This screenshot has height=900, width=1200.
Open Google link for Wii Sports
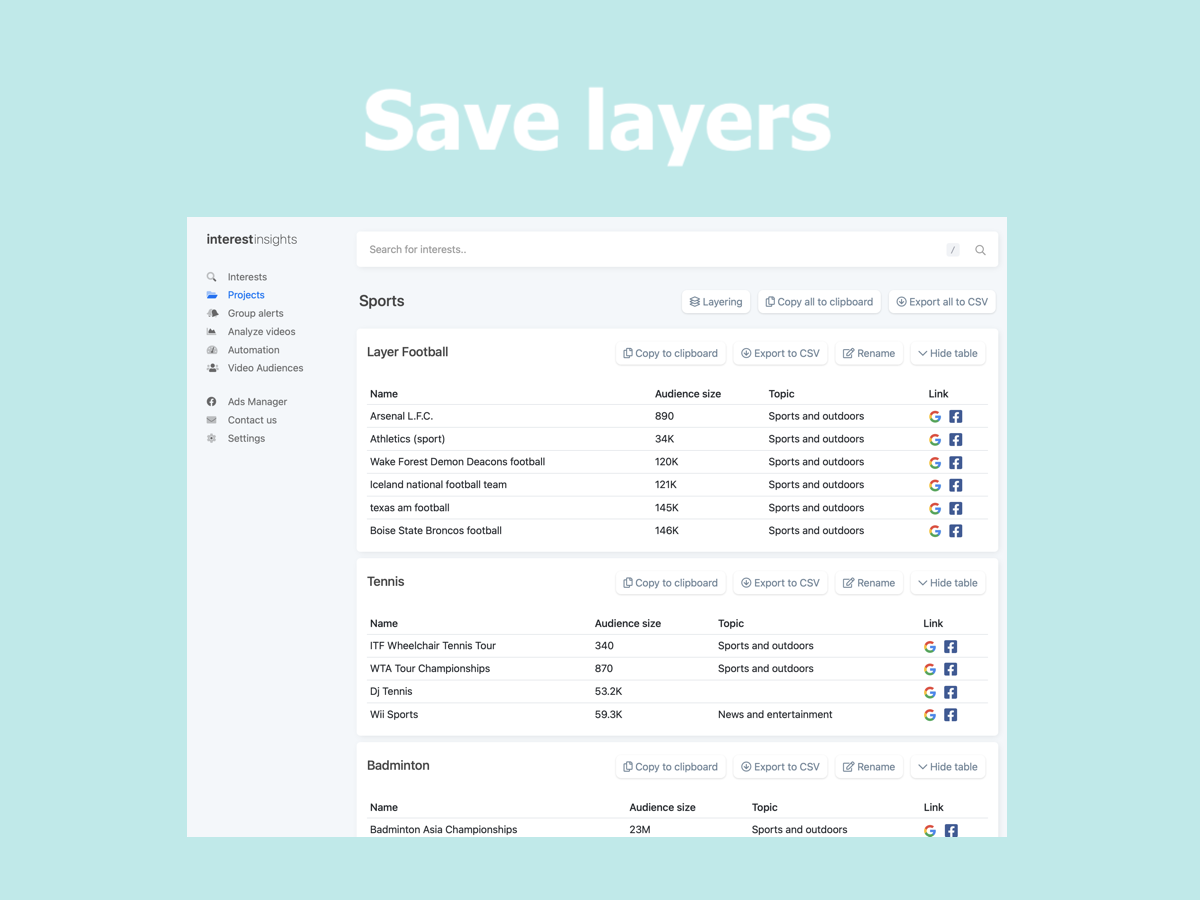[930, 716]
